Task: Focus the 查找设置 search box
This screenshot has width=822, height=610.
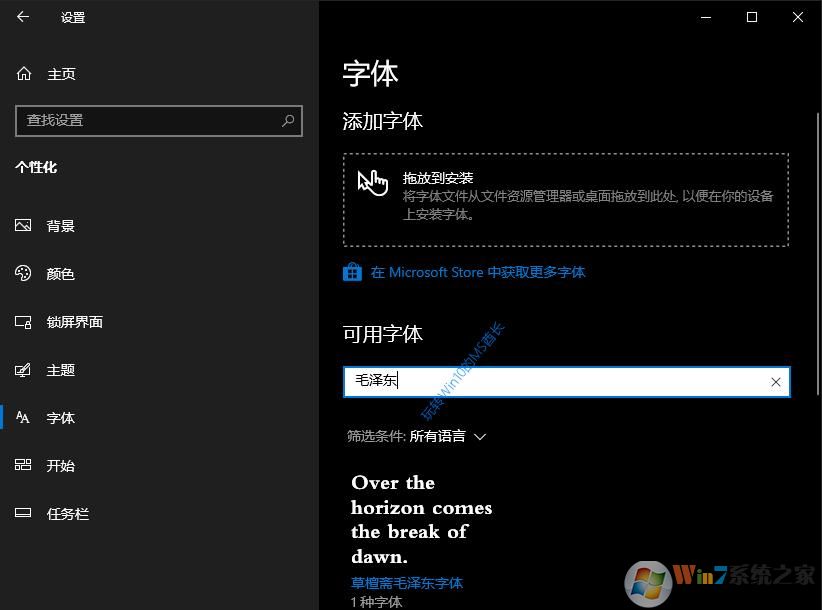Action: tap(159, 121)
